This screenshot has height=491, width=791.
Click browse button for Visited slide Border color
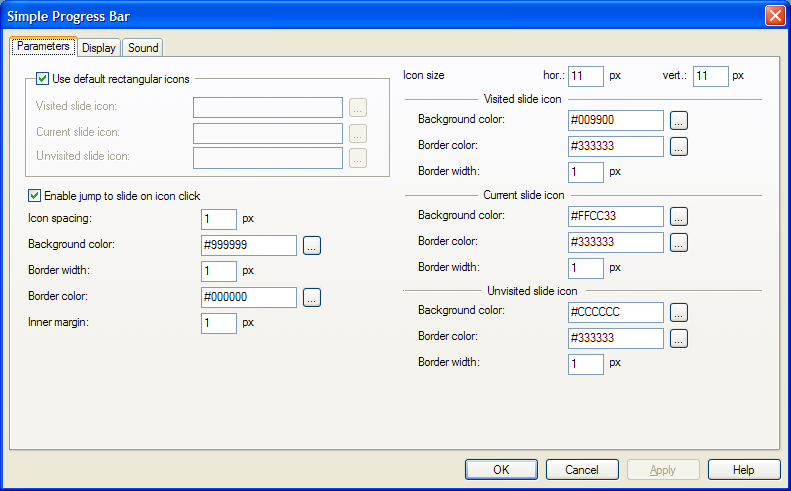pos(679,147)
